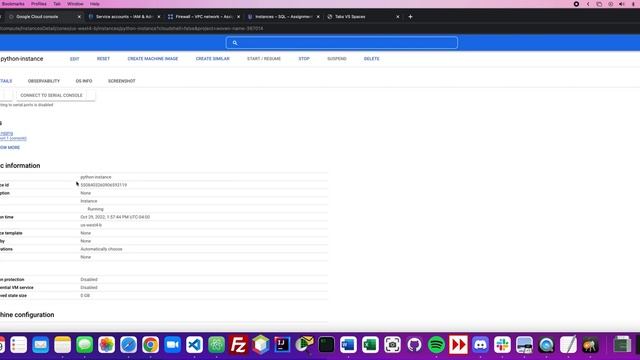
Task: Open the OS INFO tab
Action: tap(84, 81)
